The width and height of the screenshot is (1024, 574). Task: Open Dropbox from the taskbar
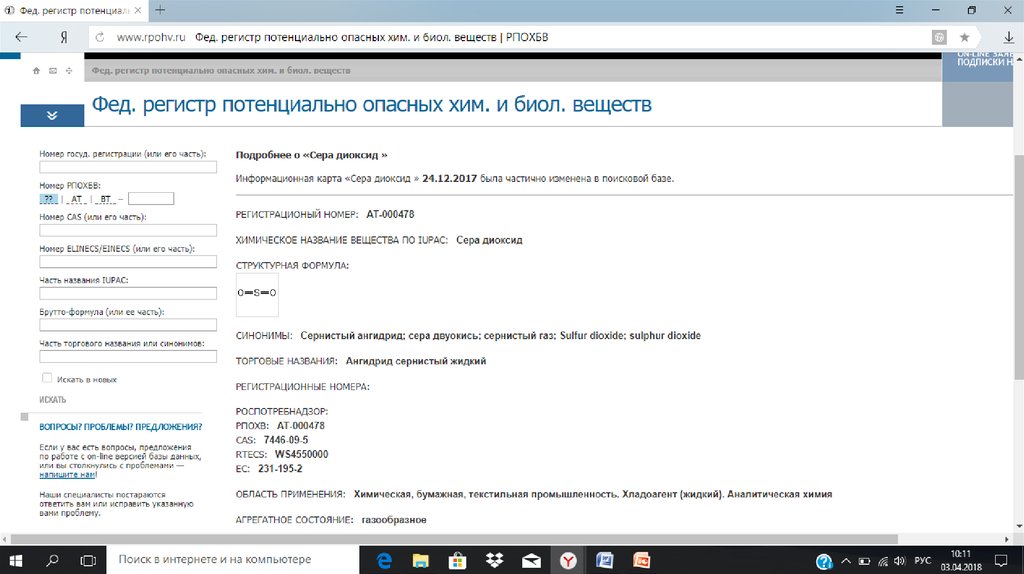point(494,560)
